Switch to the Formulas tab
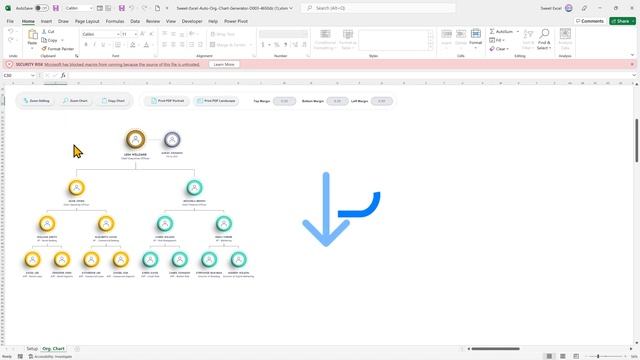The image size is (640, 360). (x=115, y=21)
